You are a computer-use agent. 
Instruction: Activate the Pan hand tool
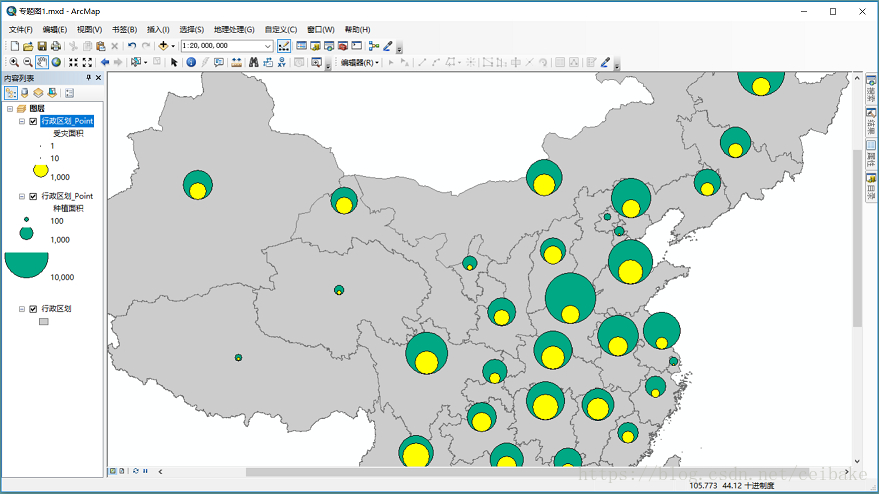(42, 62)
